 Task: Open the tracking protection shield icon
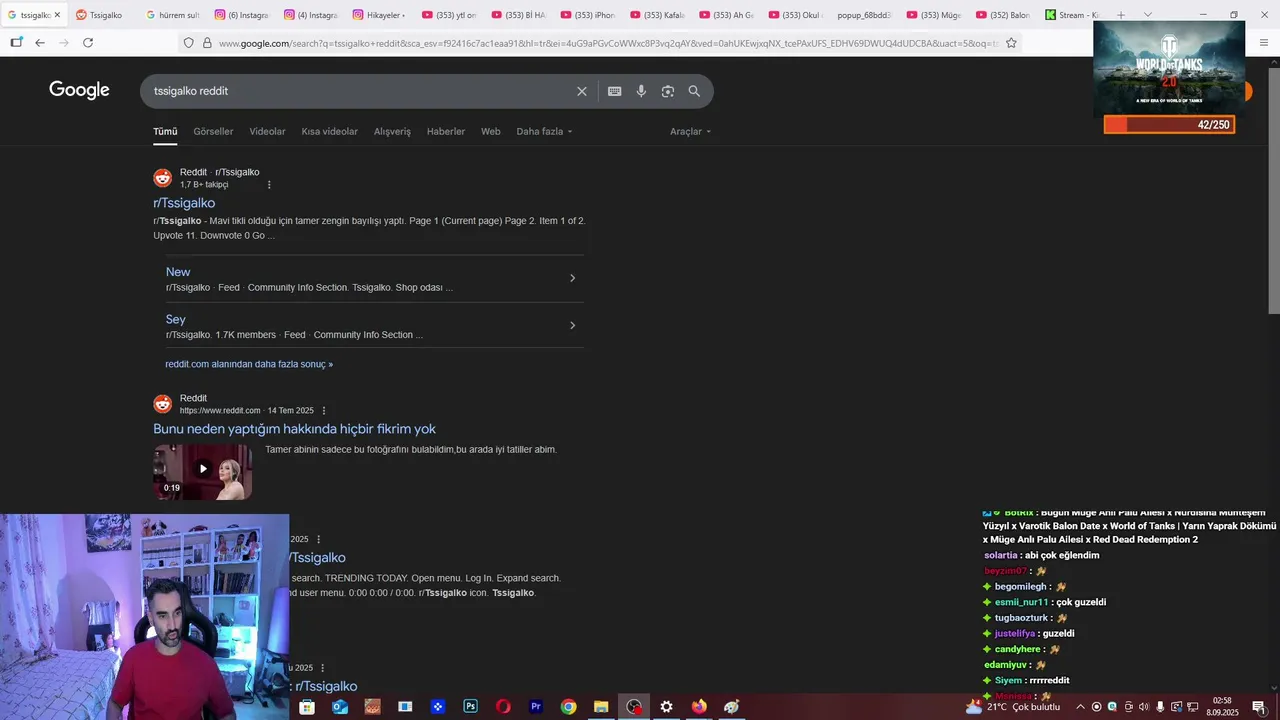188,43
